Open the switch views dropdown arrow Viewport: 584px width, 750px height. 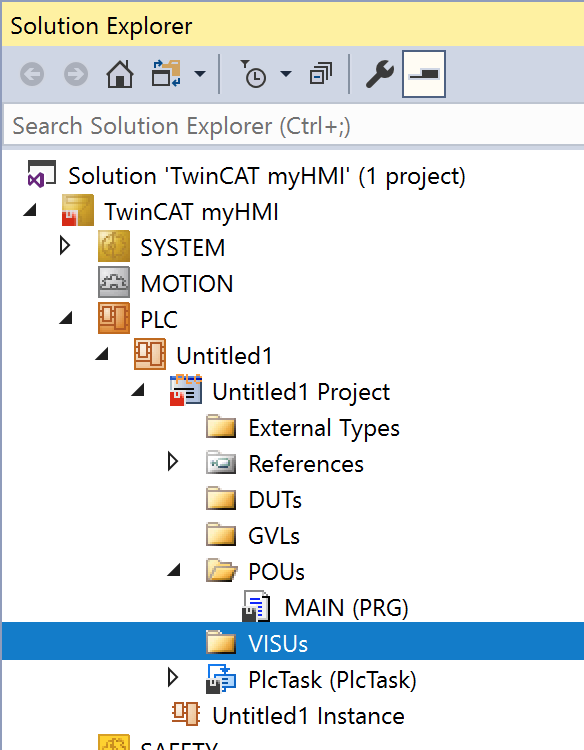click(200, 74)
